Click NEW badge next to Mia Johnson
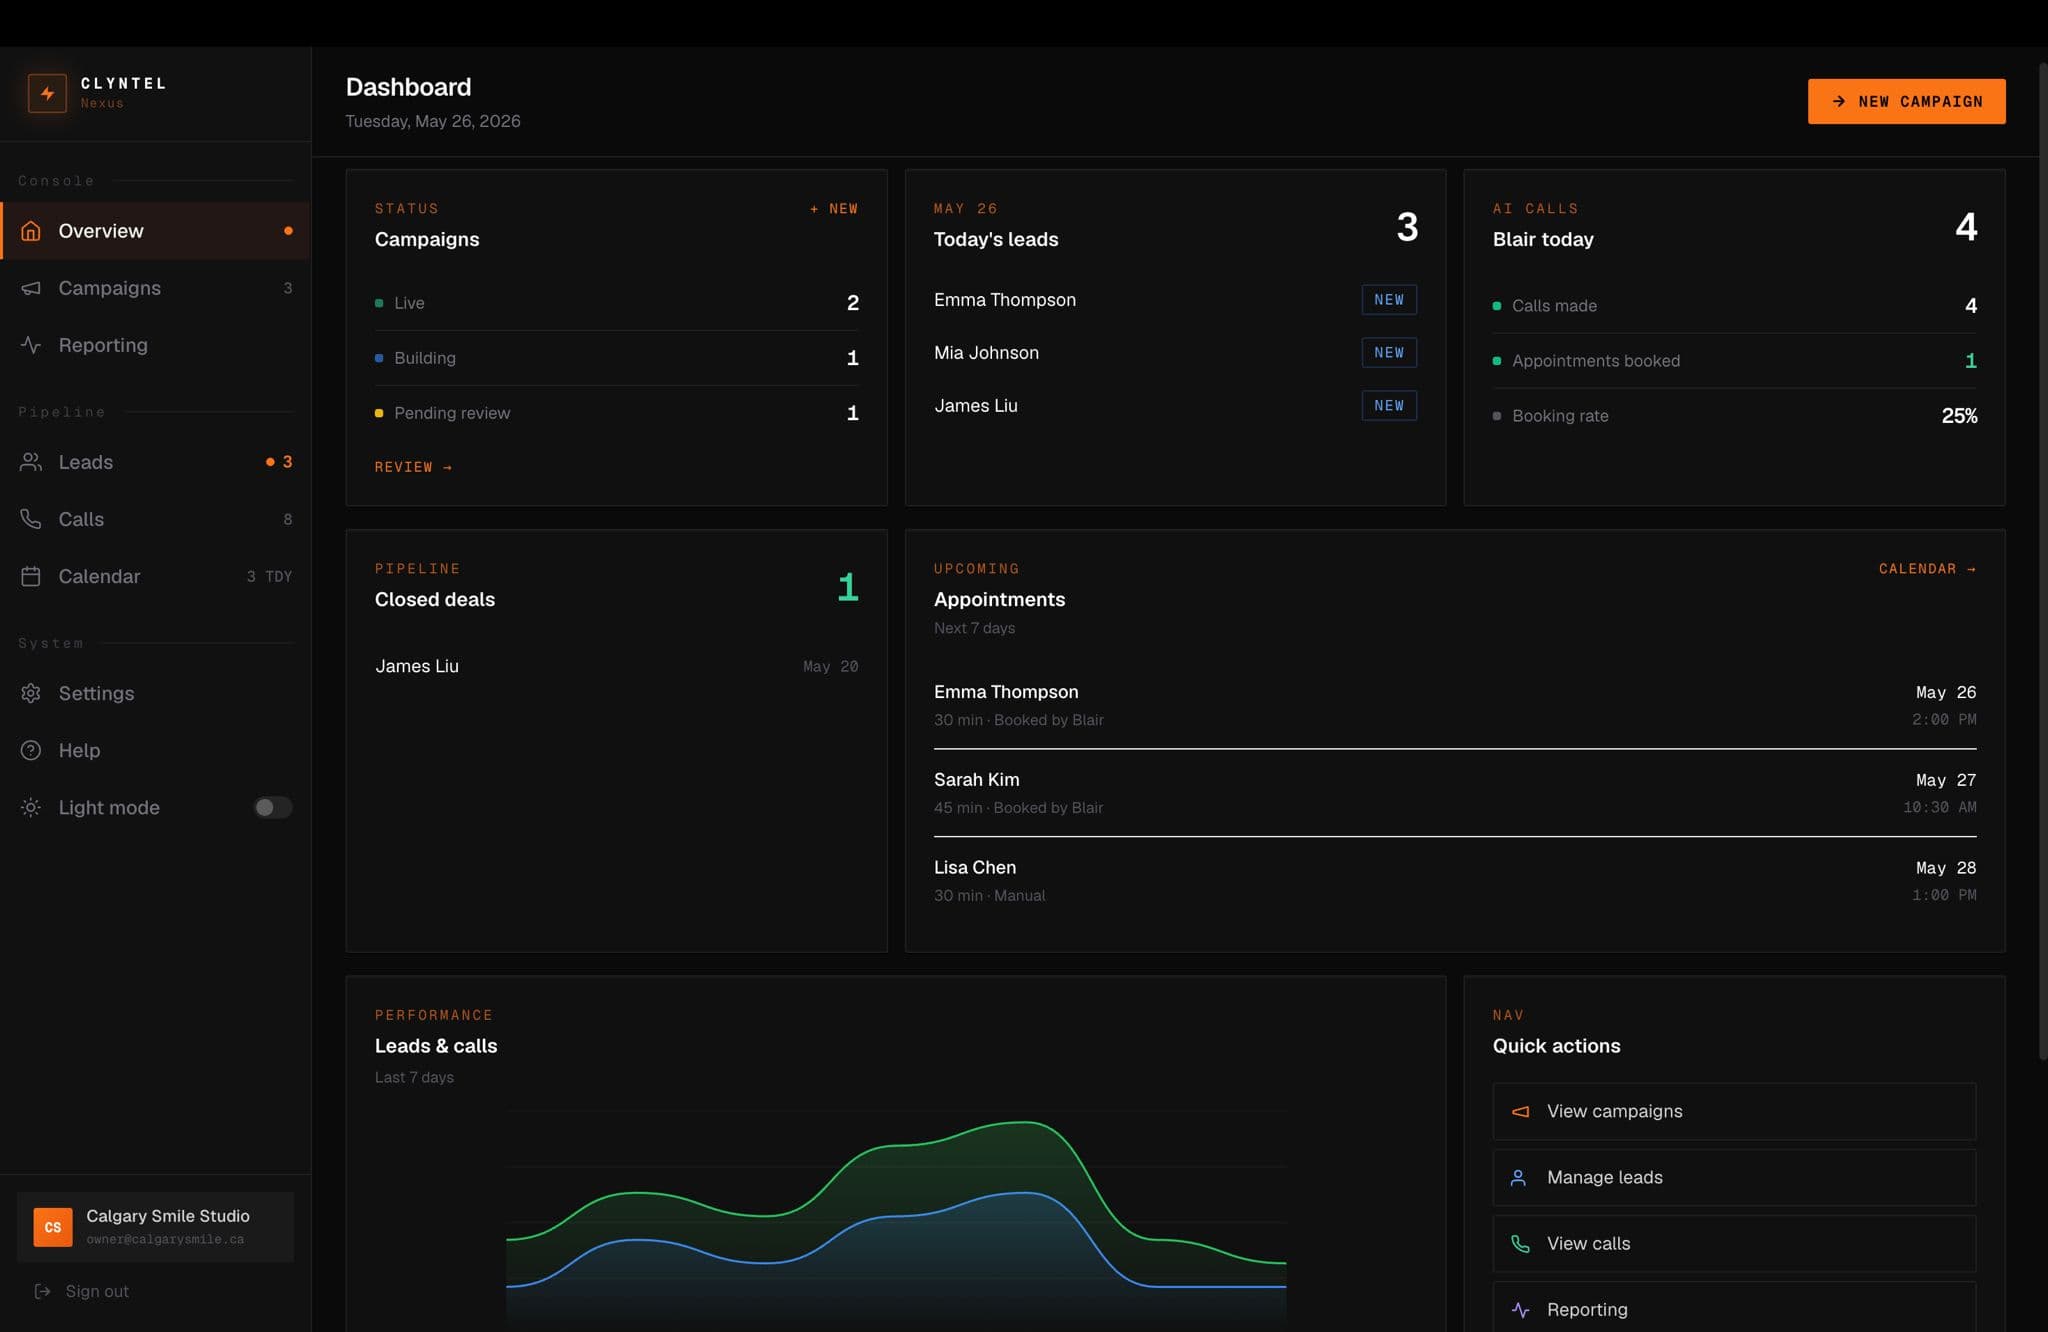Viewport: 2048px width, 1332px height. click(x=1389, y=353)
